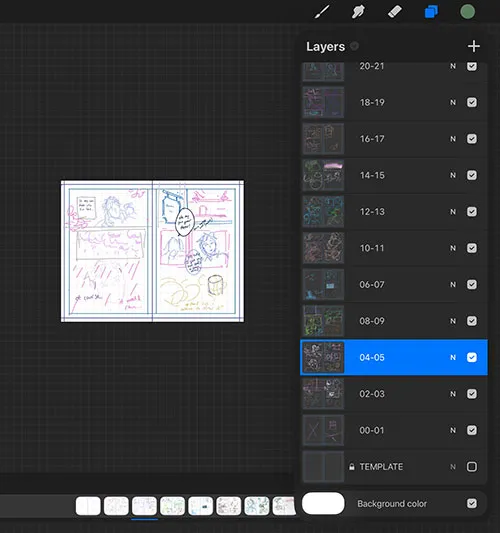Screen dimensions: 500x533
Task: Hide the 02-03 layer
Action: 472,394
